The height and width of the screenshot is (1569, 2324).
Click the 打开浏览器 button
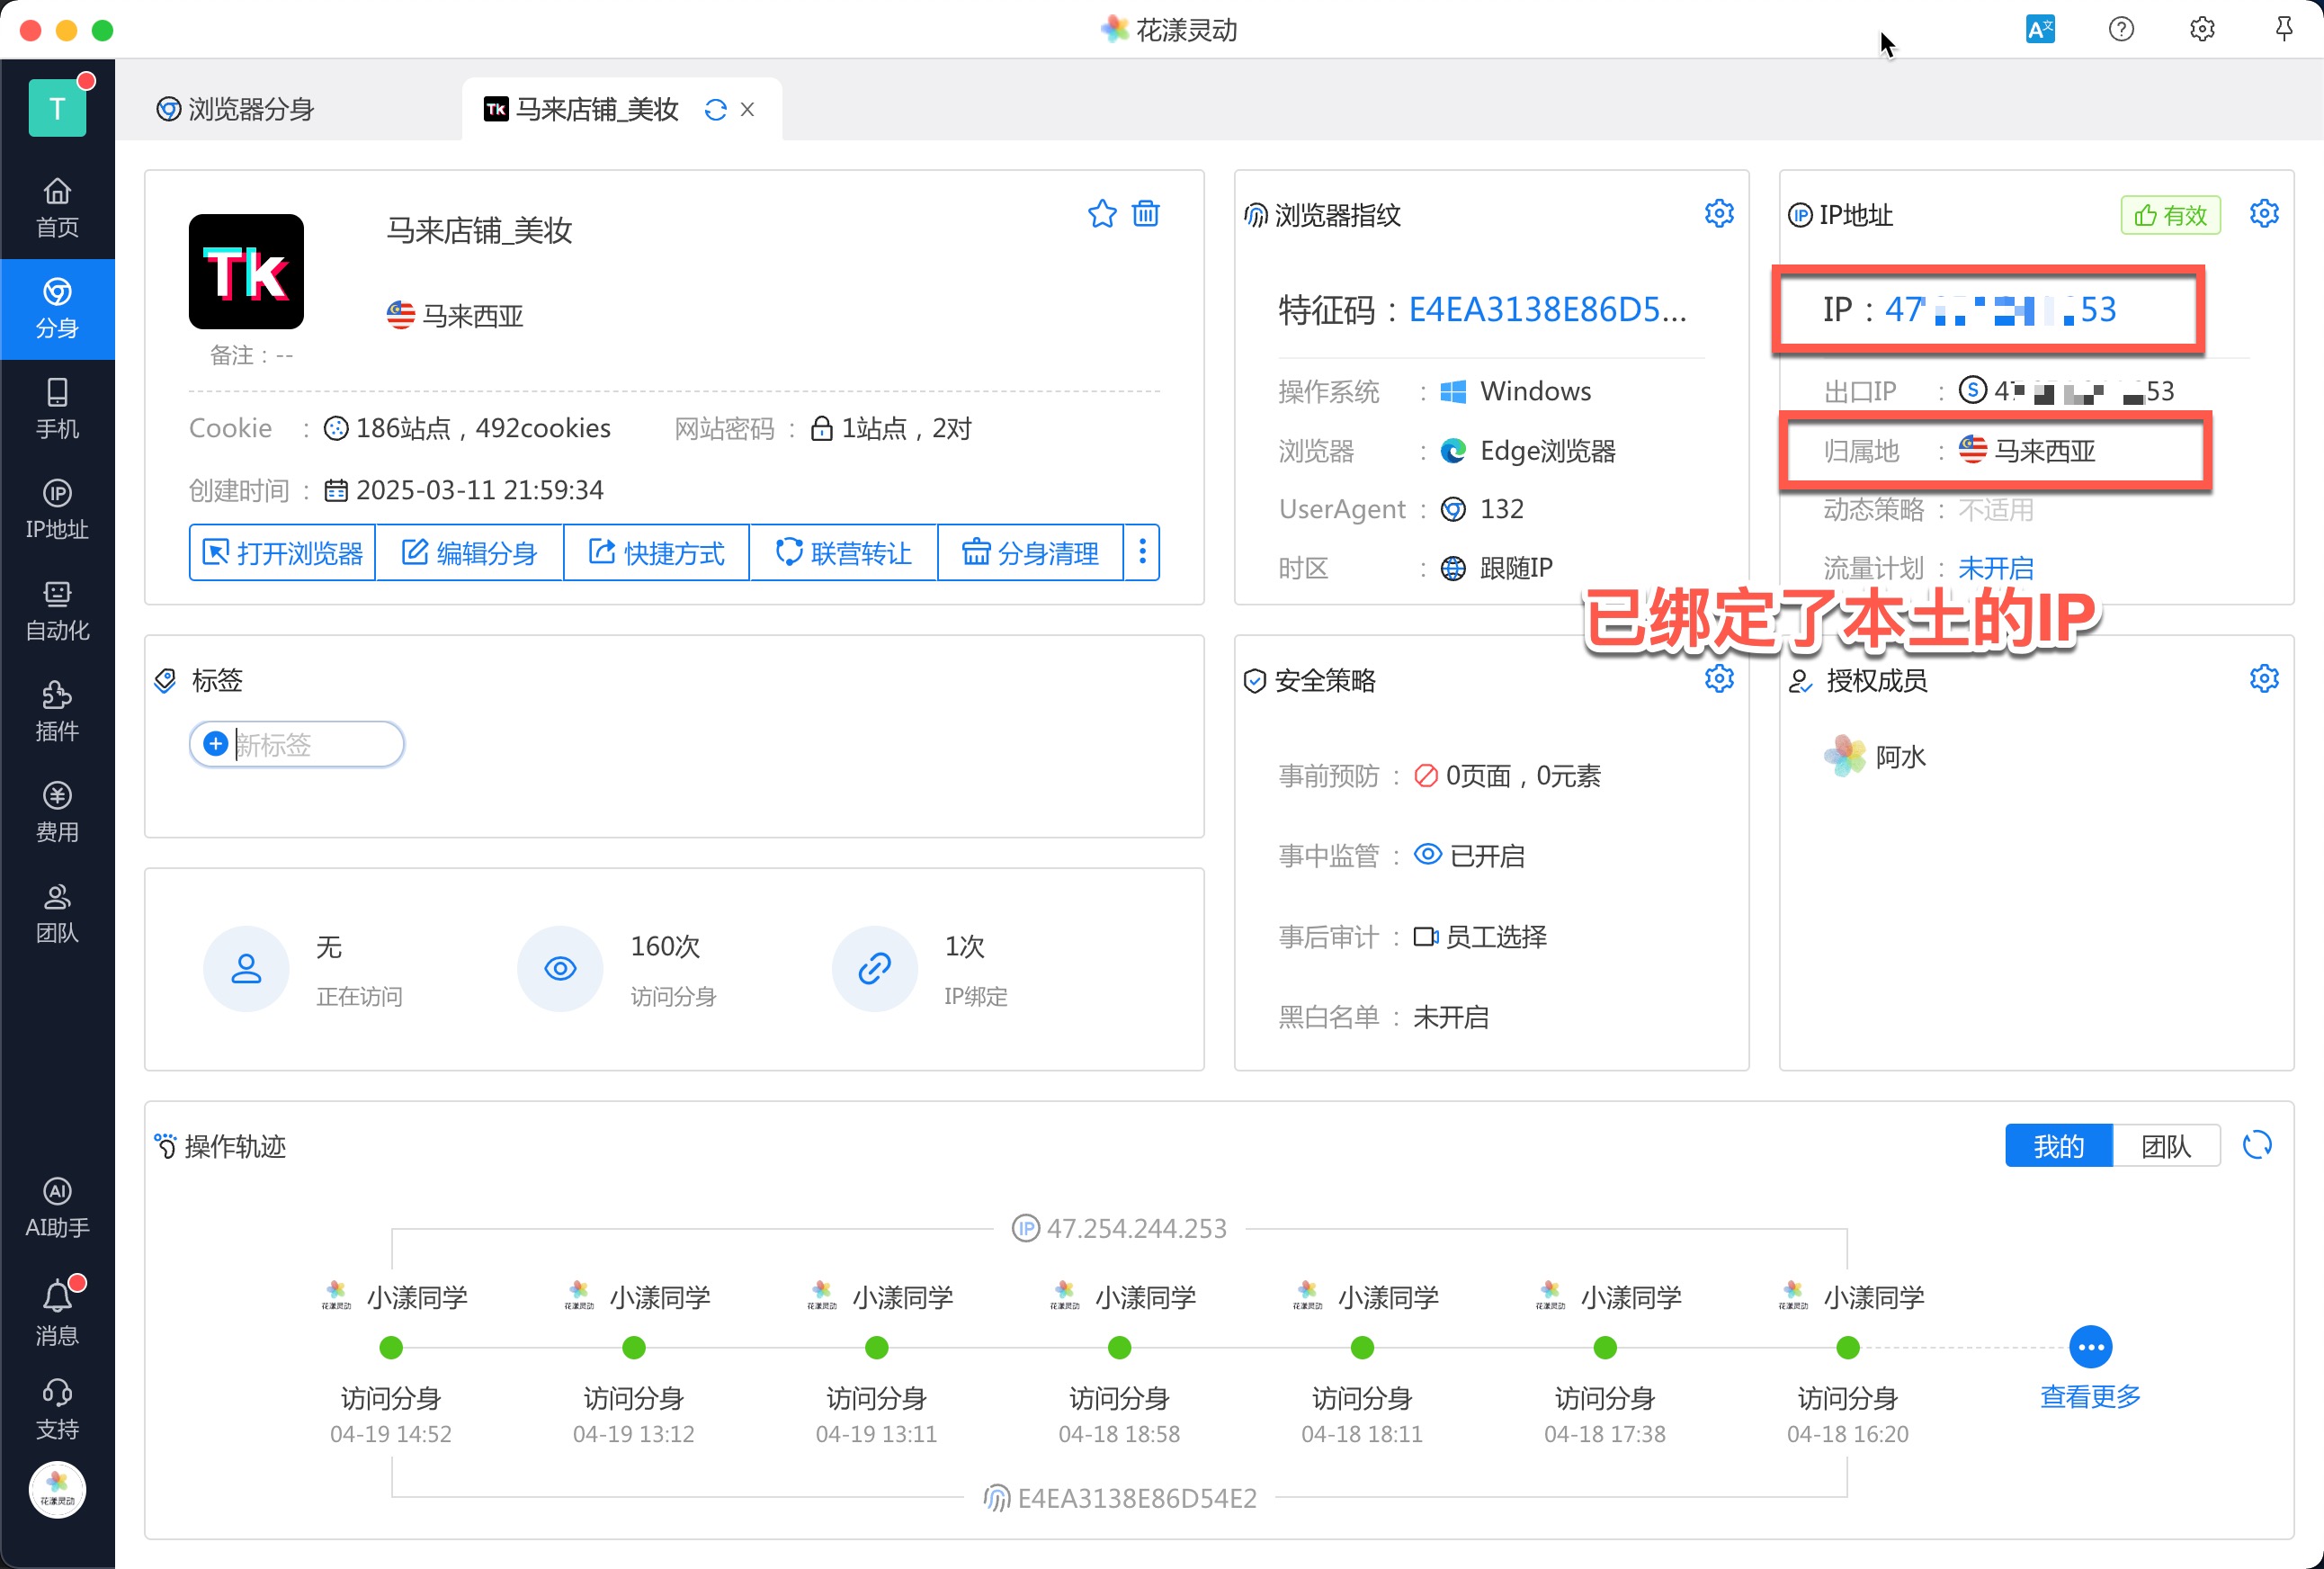coord(283,552)
